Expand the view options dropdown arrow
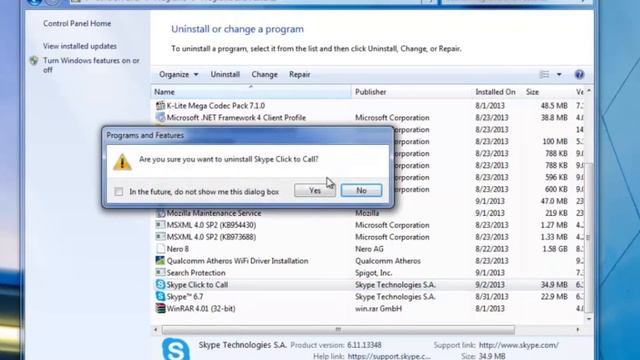640x360 pixels. (x=559, y=75)
